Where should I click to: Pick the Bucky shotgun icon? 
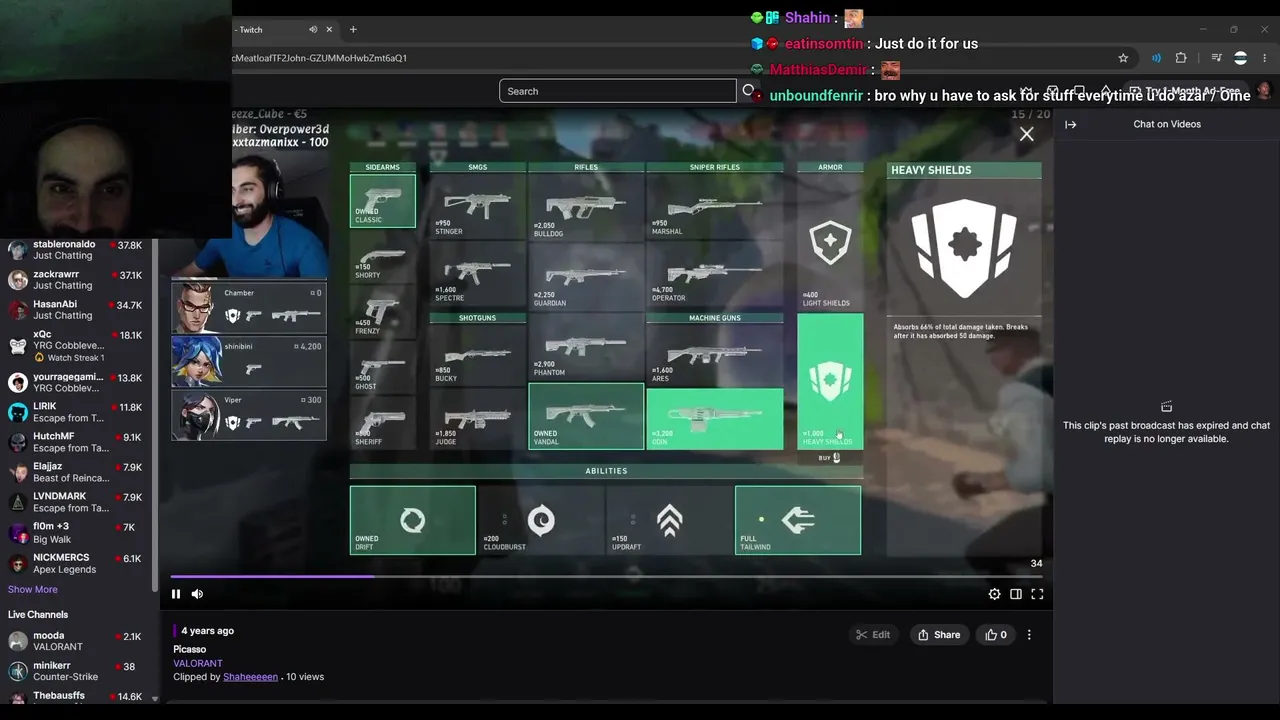[478, 354]
